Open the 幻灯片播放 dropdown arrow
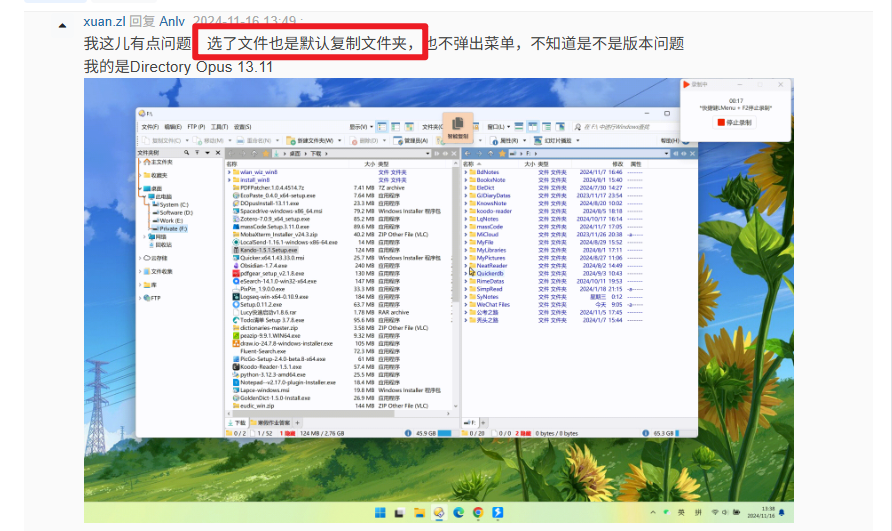 point(578,141)
